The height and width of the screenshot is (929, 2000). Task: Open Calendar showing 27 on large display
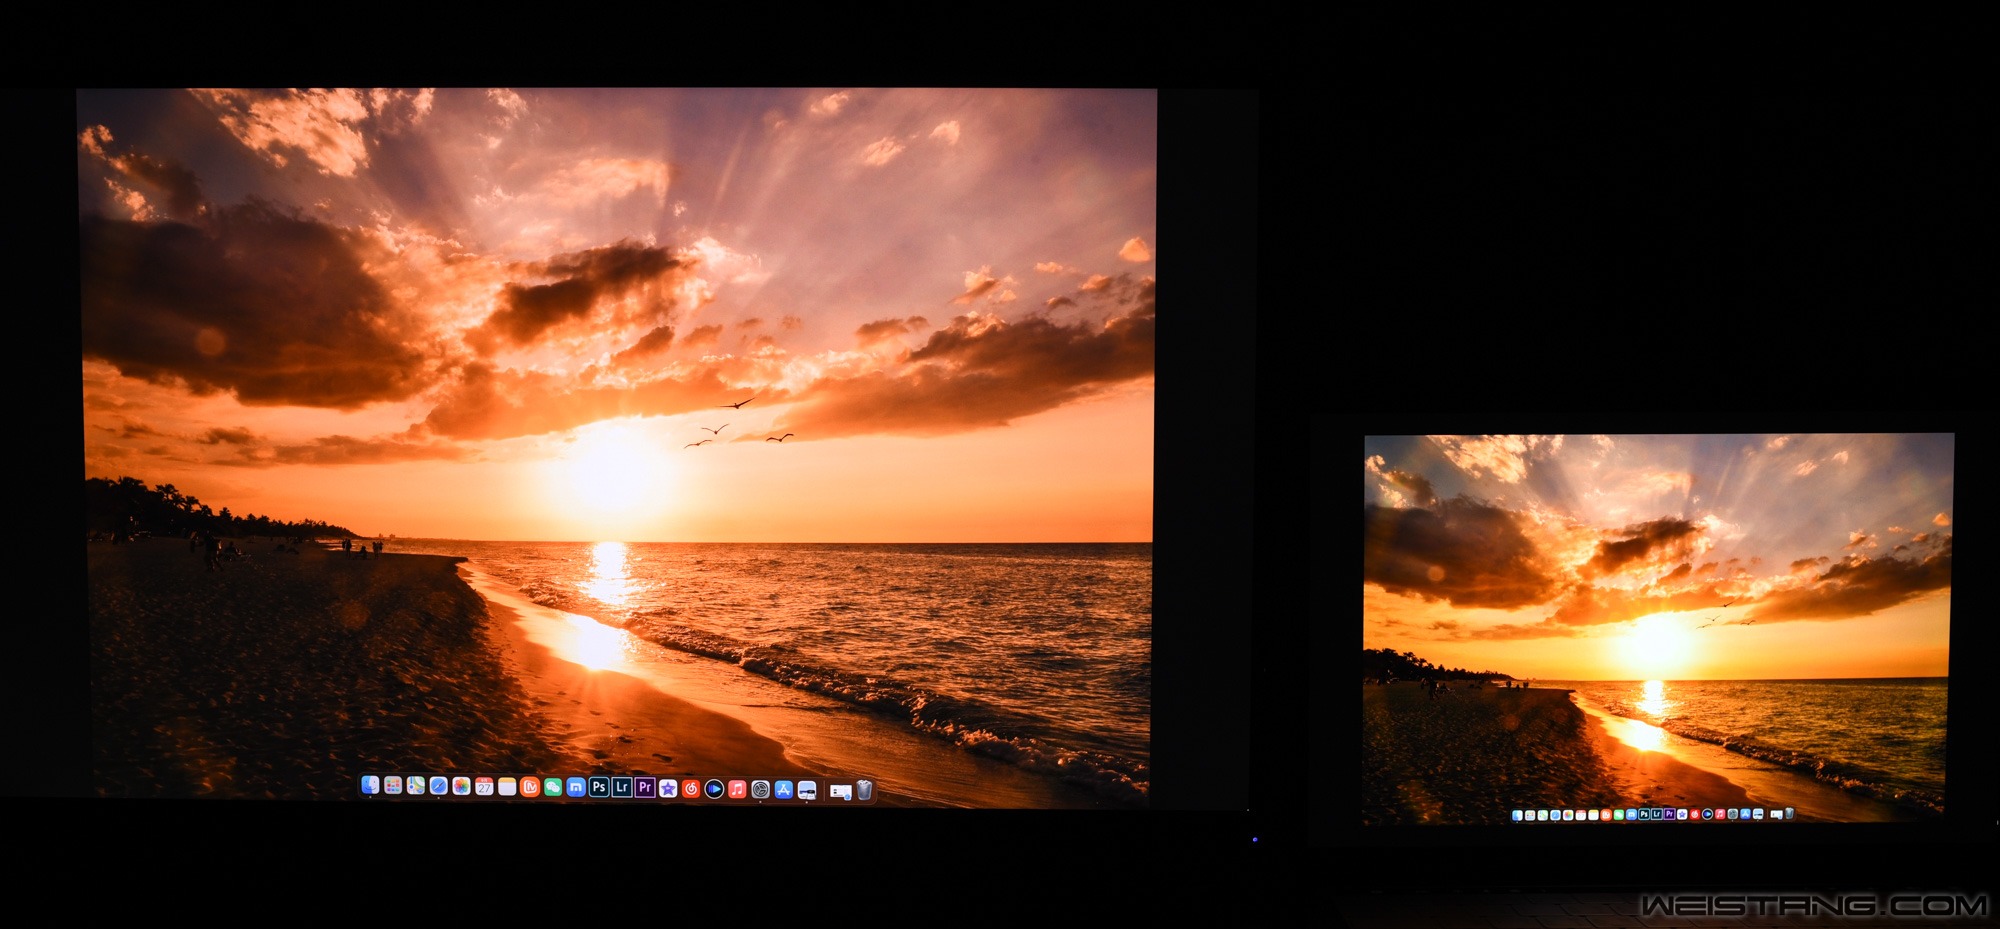(484, 787)
